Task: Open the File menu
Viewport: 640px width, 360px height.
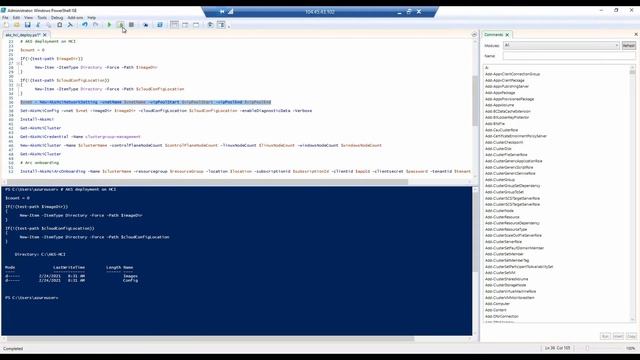Action: [5, 18]
